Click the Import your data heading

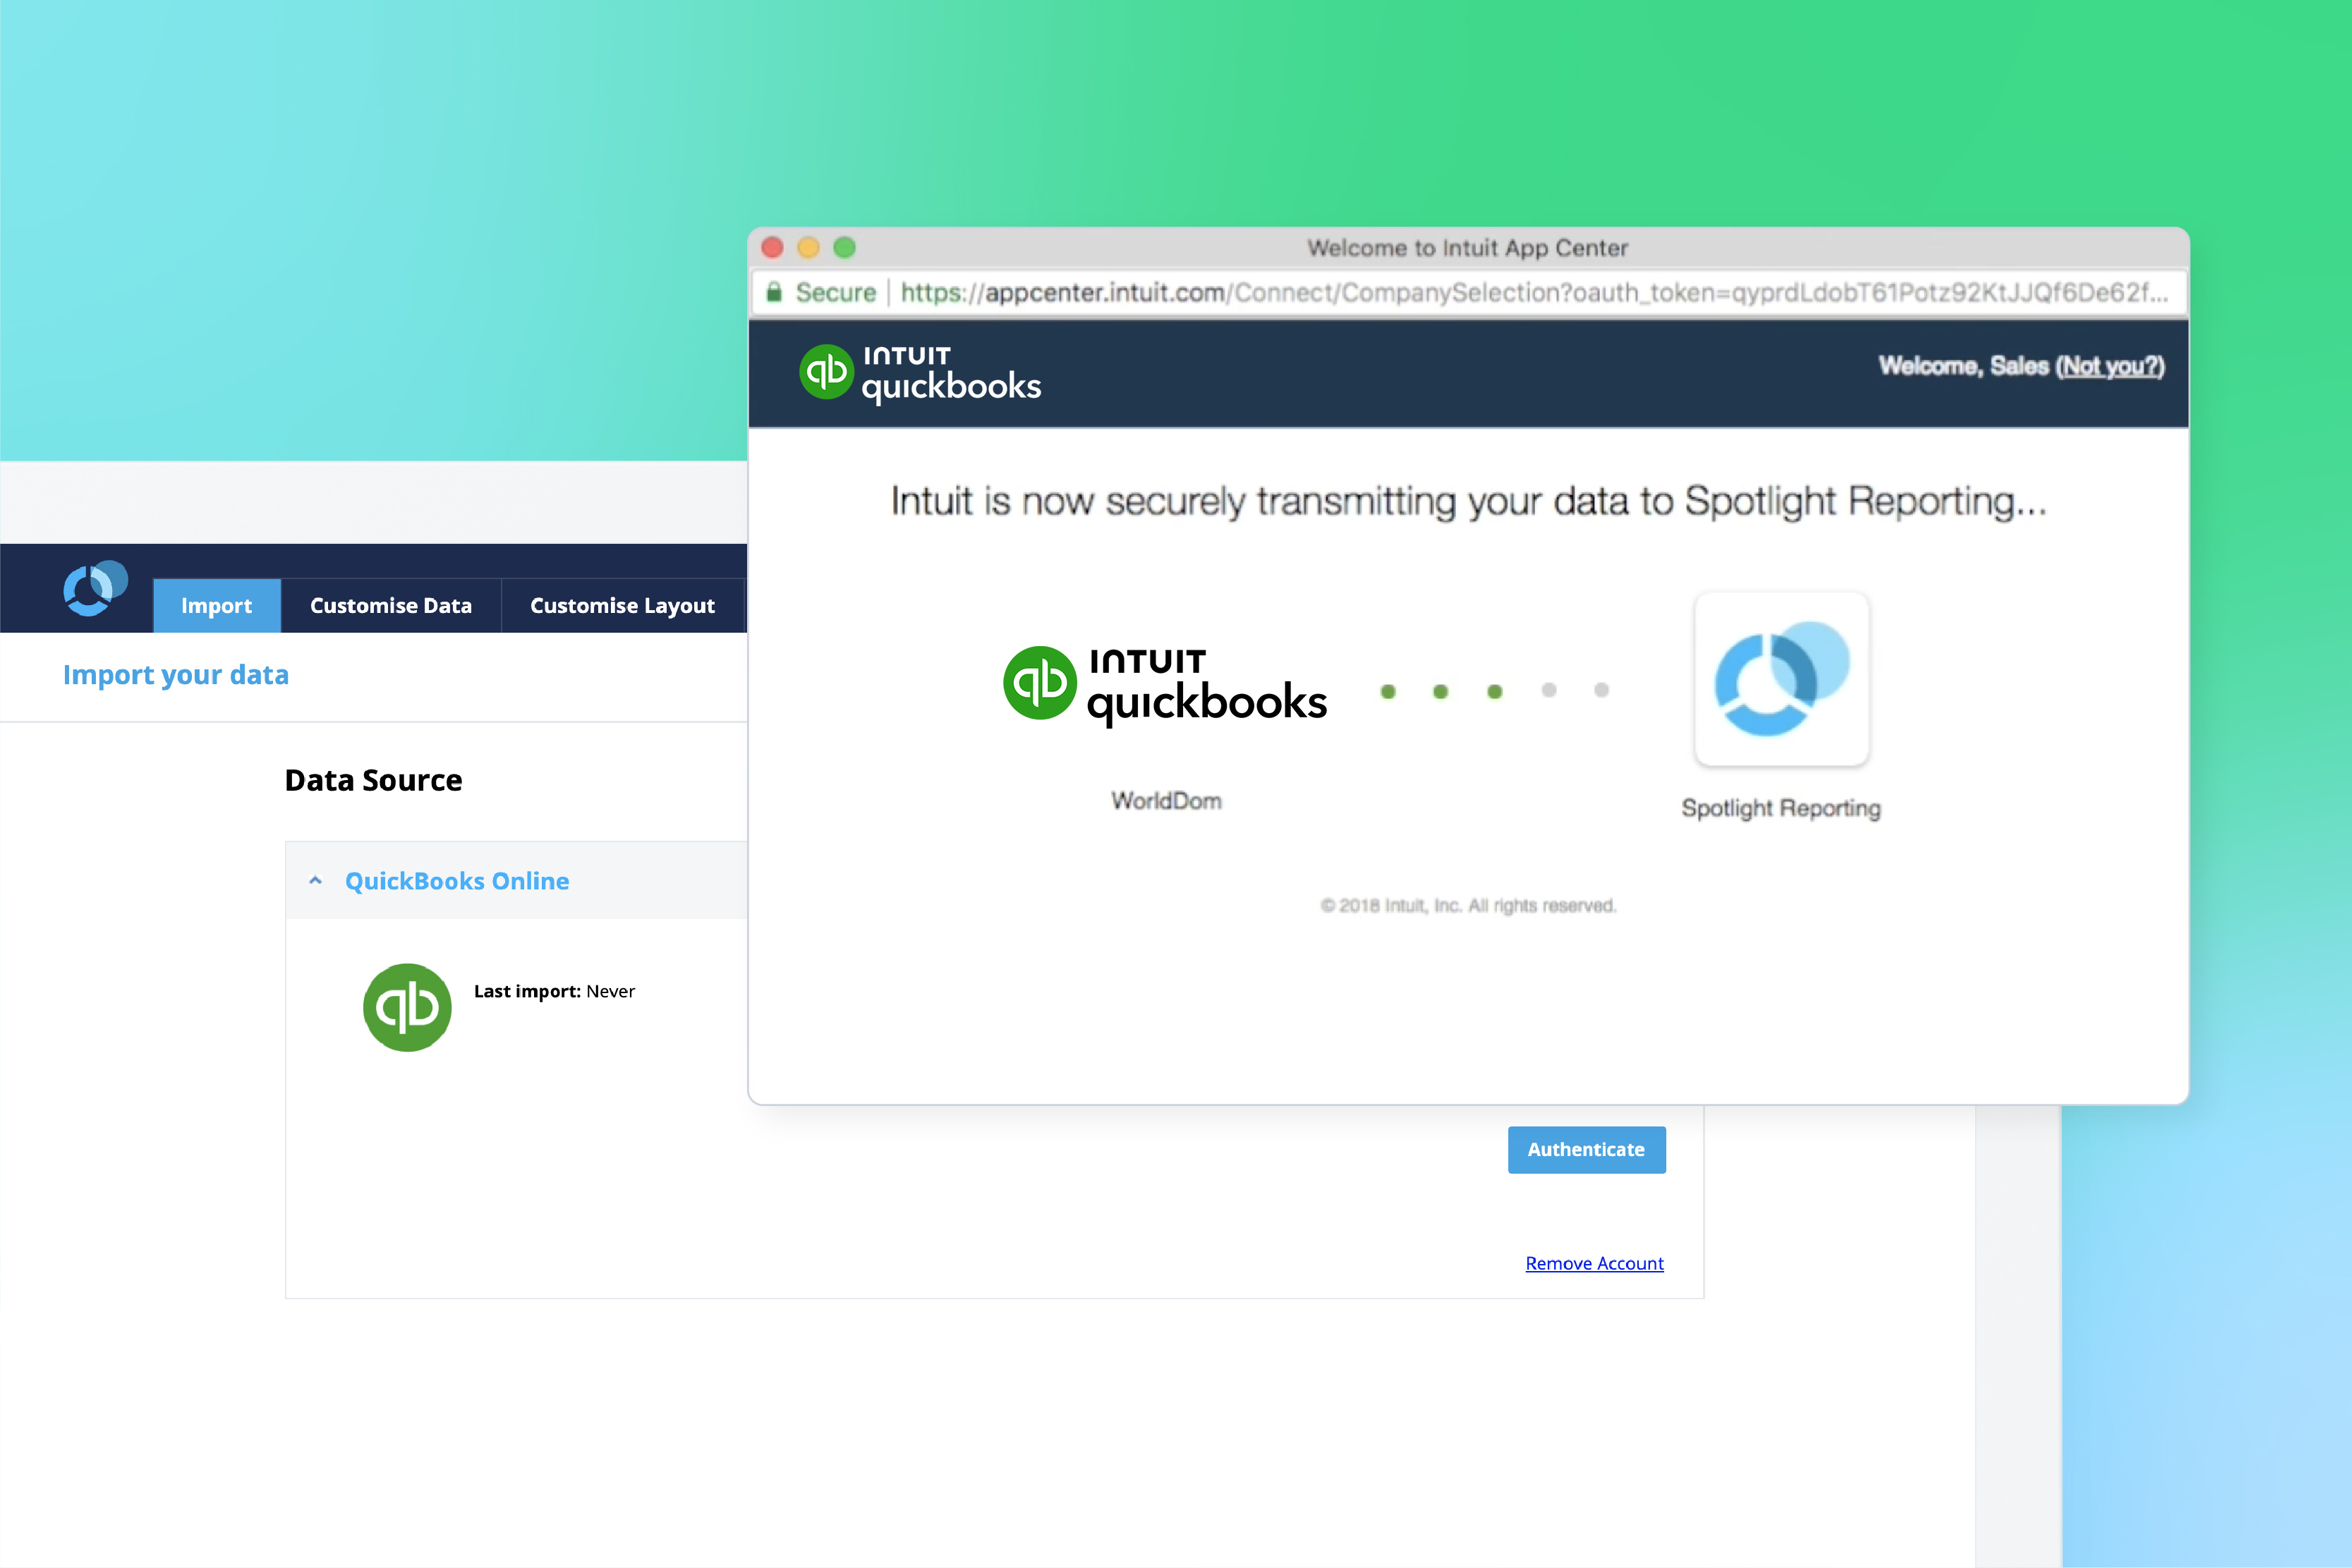tap(176, 675)
